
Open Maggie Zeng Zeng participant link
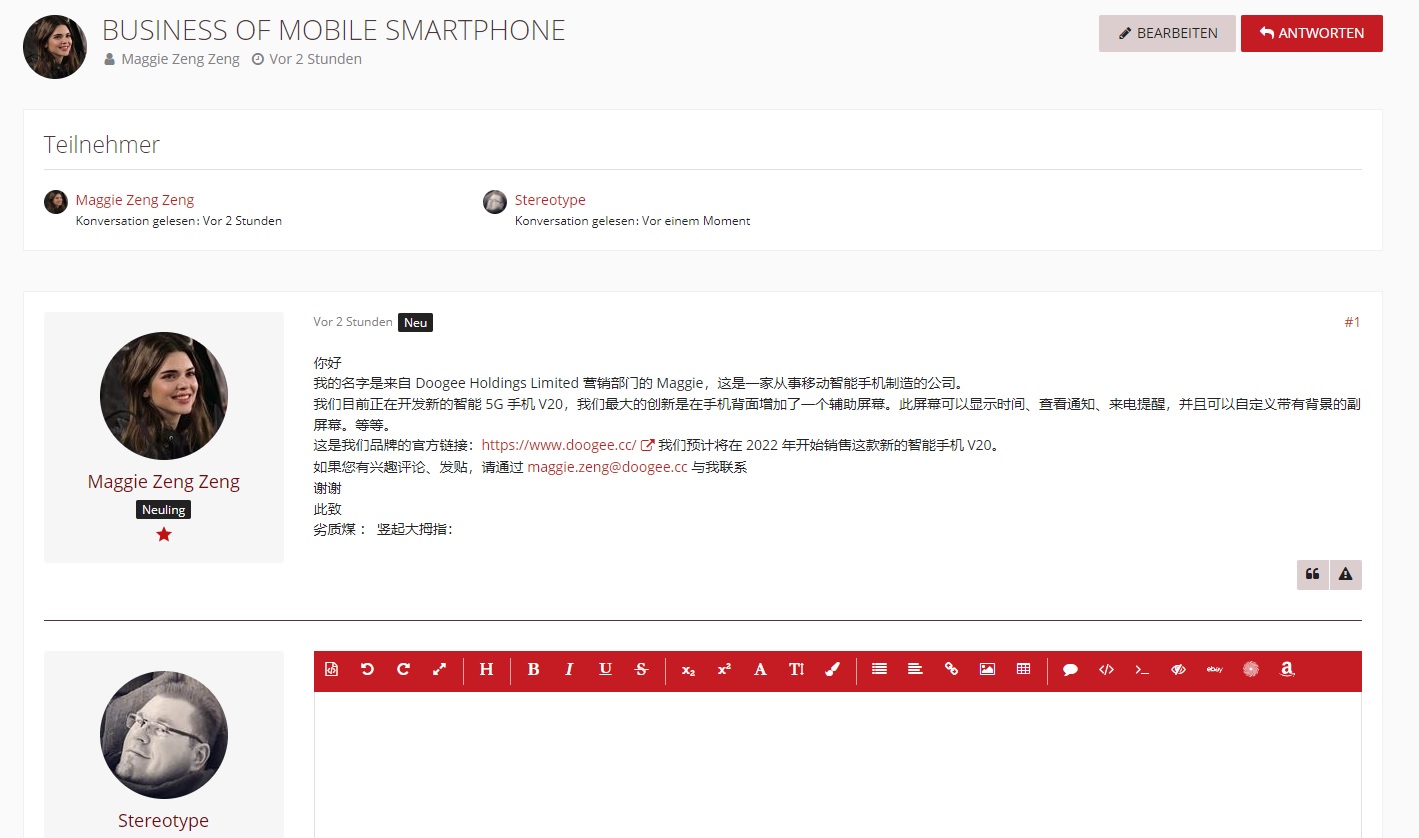135,200
